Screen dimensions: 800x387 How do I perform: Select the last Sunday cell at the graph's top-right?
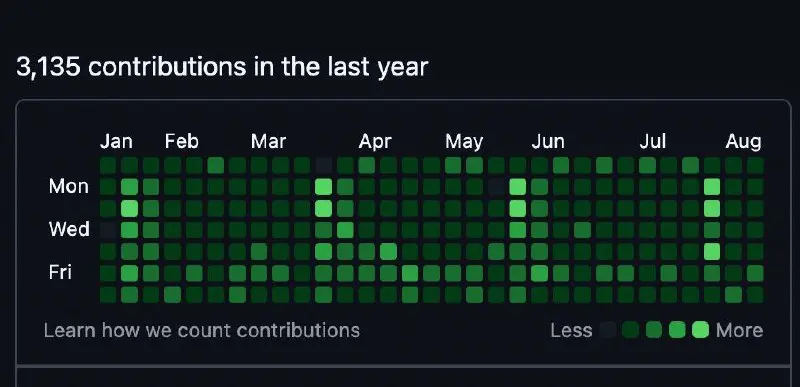pos(755,165)
